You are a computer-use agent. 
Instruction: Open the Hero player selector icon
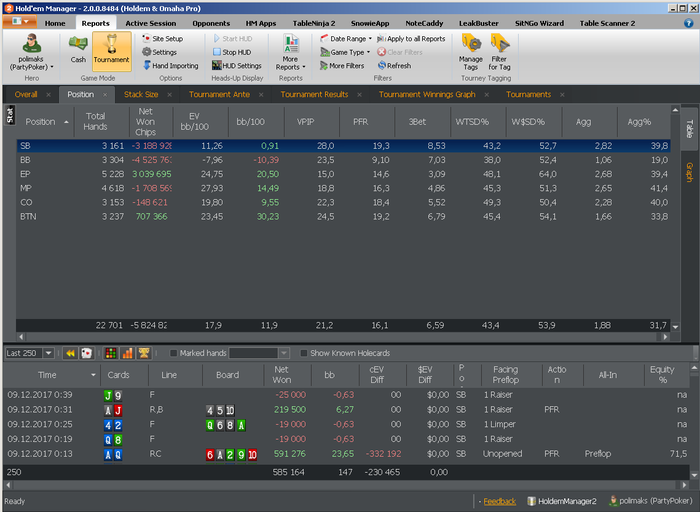pyautogui.click(x=31, y=44)
